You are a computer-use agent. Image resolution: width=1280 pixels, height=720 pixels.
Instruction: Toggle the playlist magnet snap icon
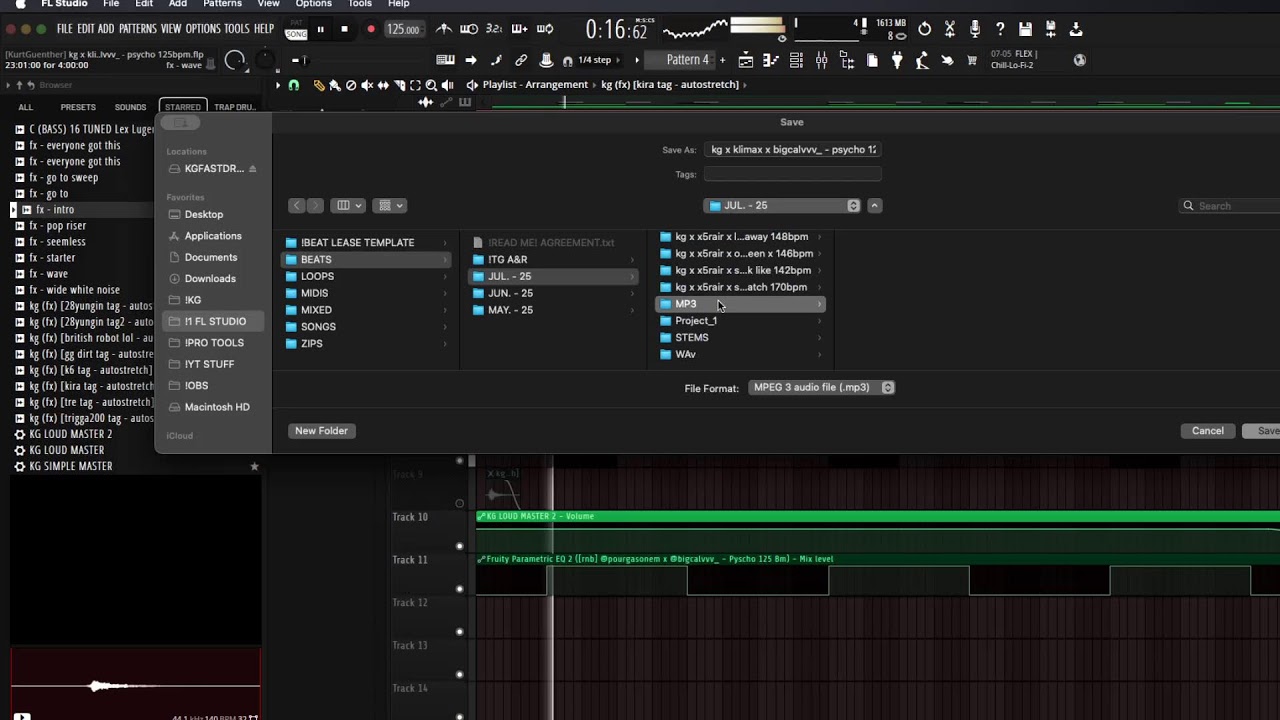point(293,85)
